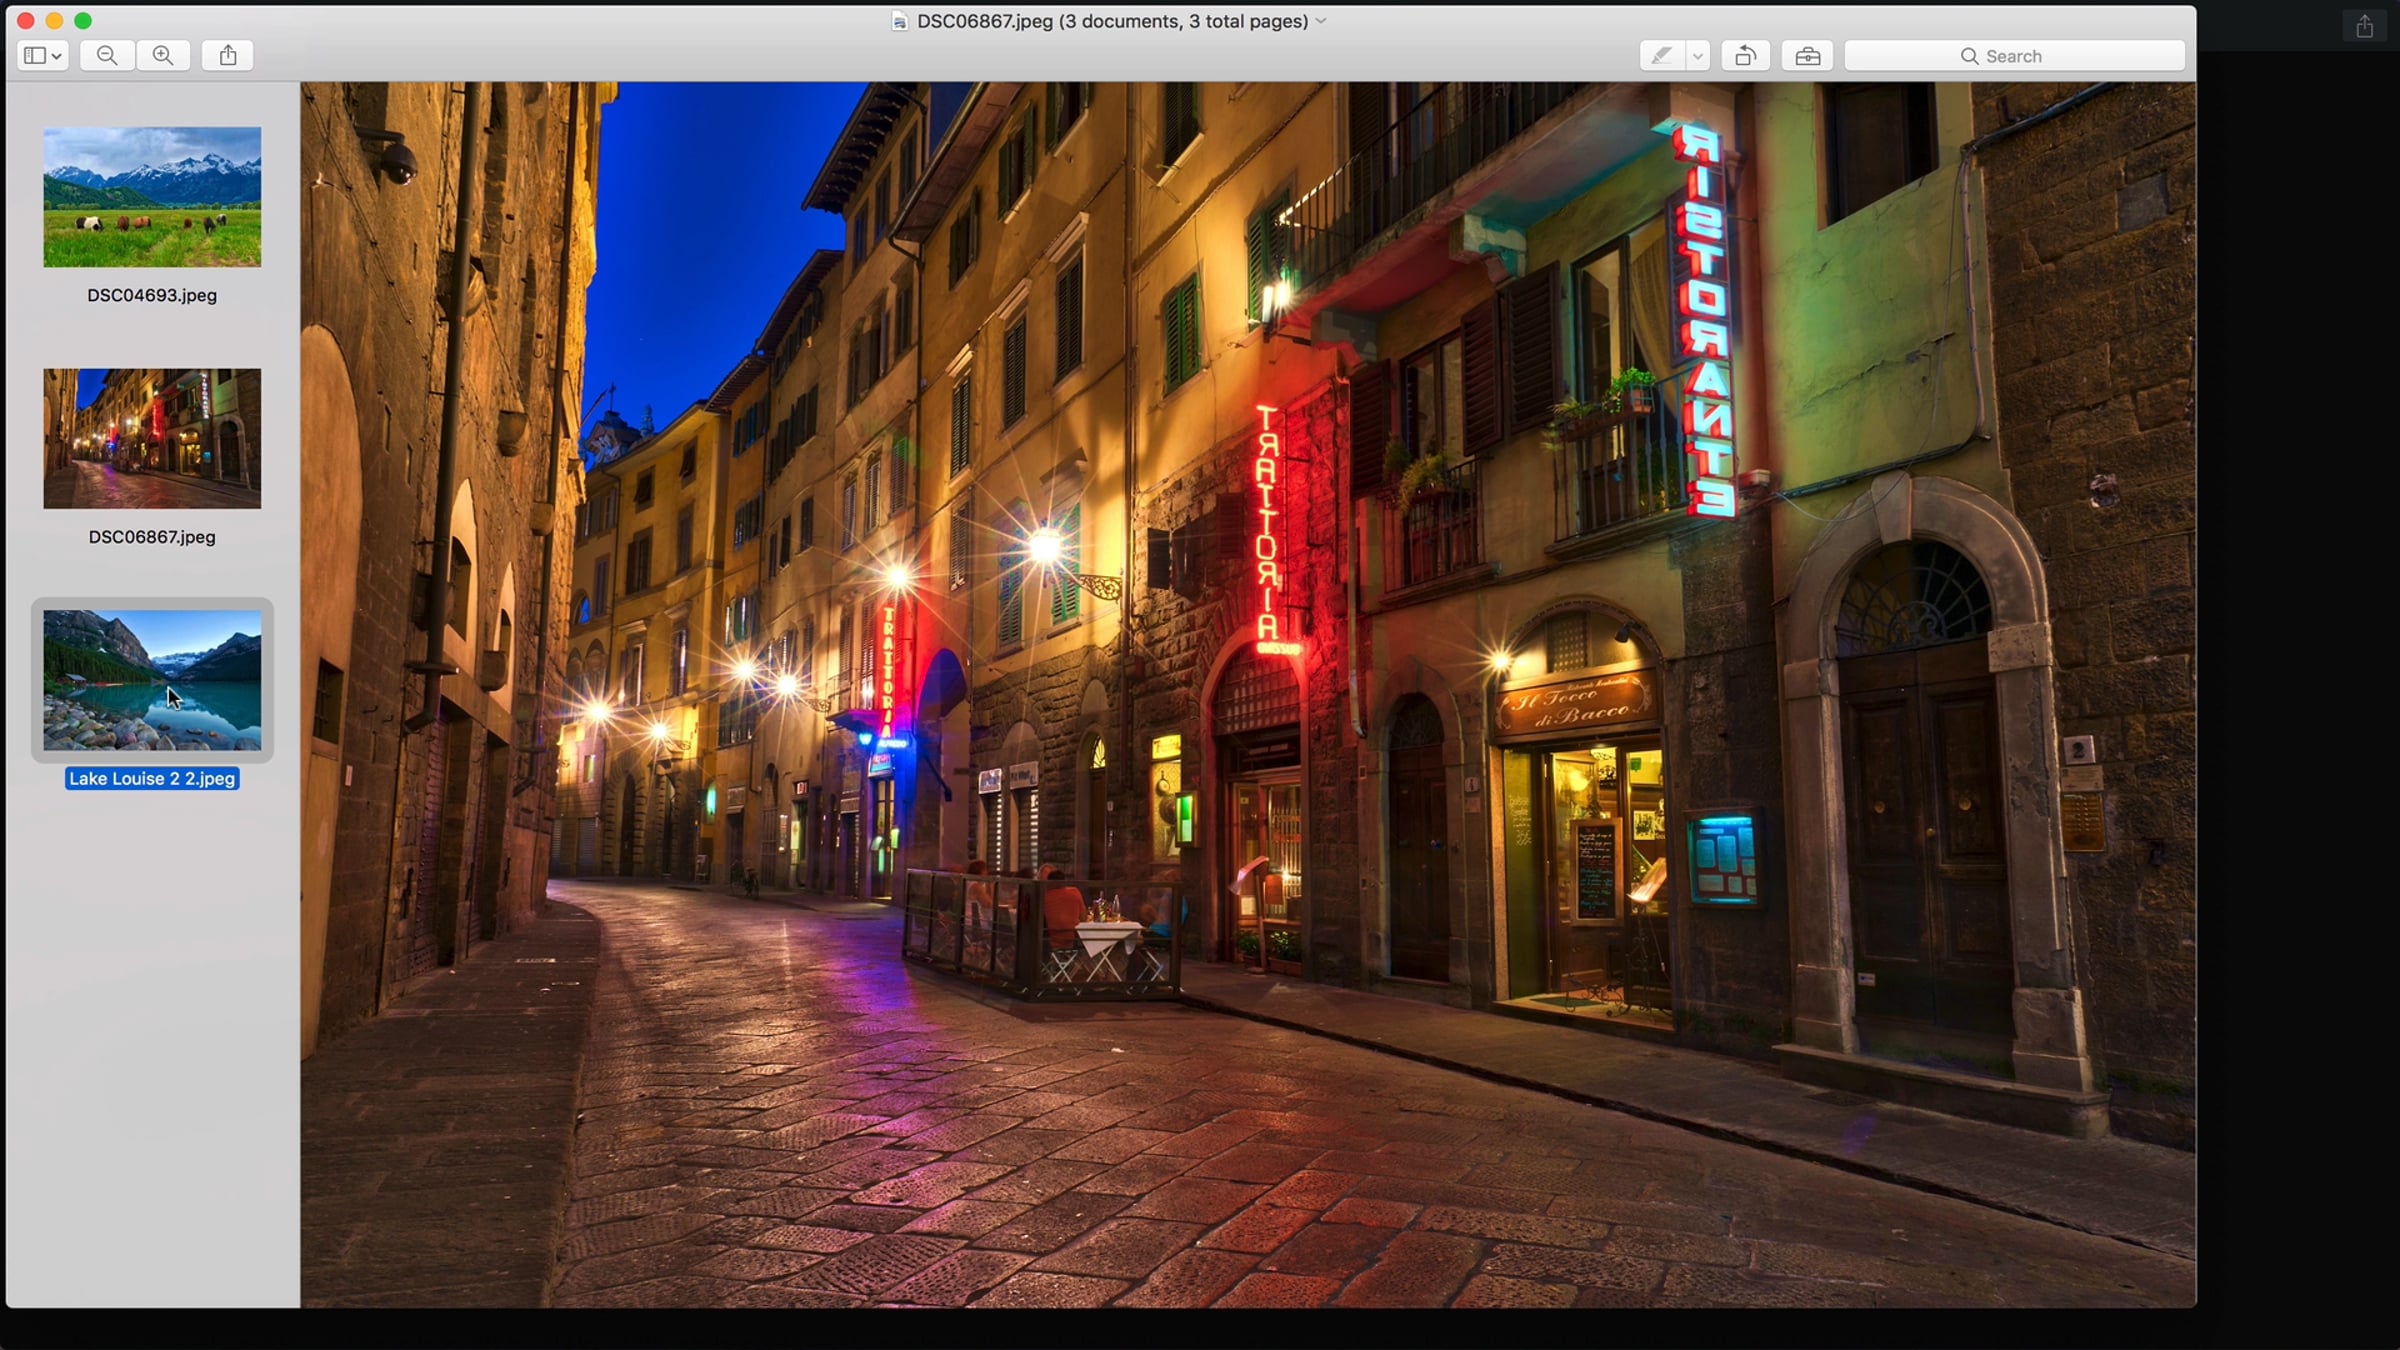Select the DSC04693.jpeg mountain thumbnail
Image resolution: width=2400 pixels, height=1350 pixels.
click(x=152, y=197)
